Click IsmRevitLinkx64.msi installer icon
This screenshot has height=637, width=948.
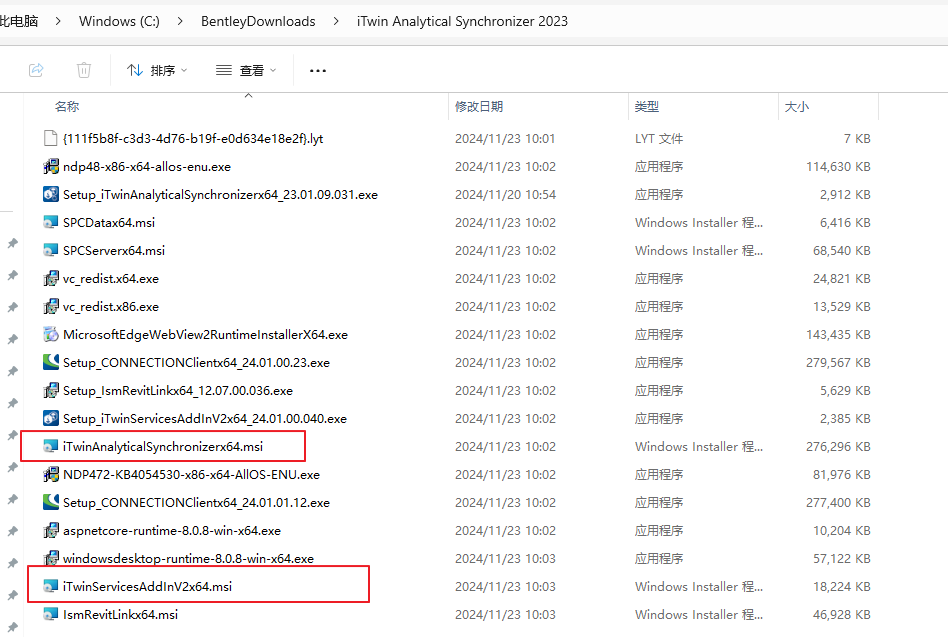pyautogui.click(x=51, y=615)
